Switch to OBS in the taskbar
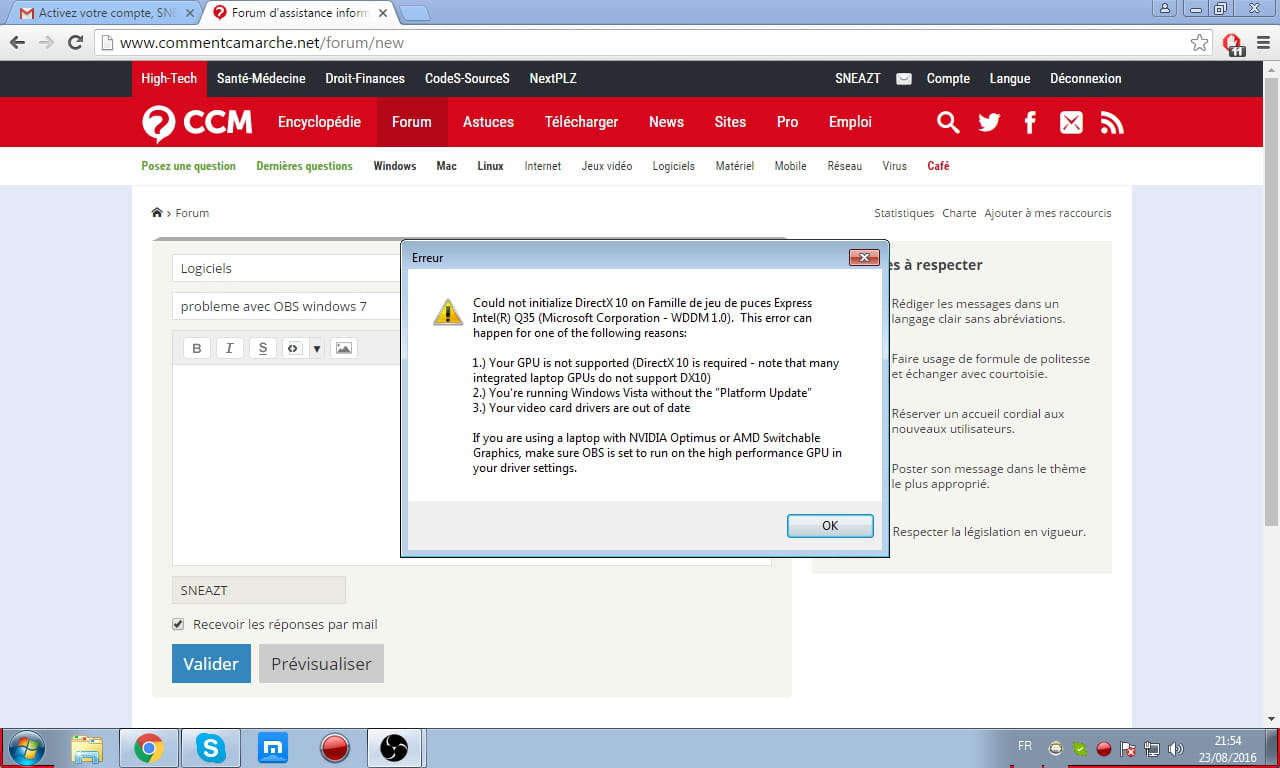The height and width of the screenshot is (768, 1280). click(x=395, y=748)
